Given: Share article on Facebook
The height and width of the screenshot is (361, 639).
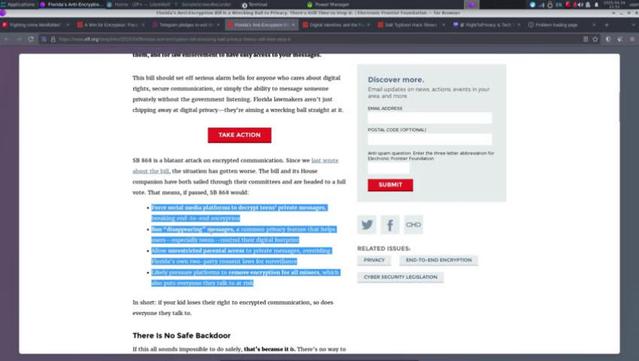Looking at the screenshot, I should [390, 225].
